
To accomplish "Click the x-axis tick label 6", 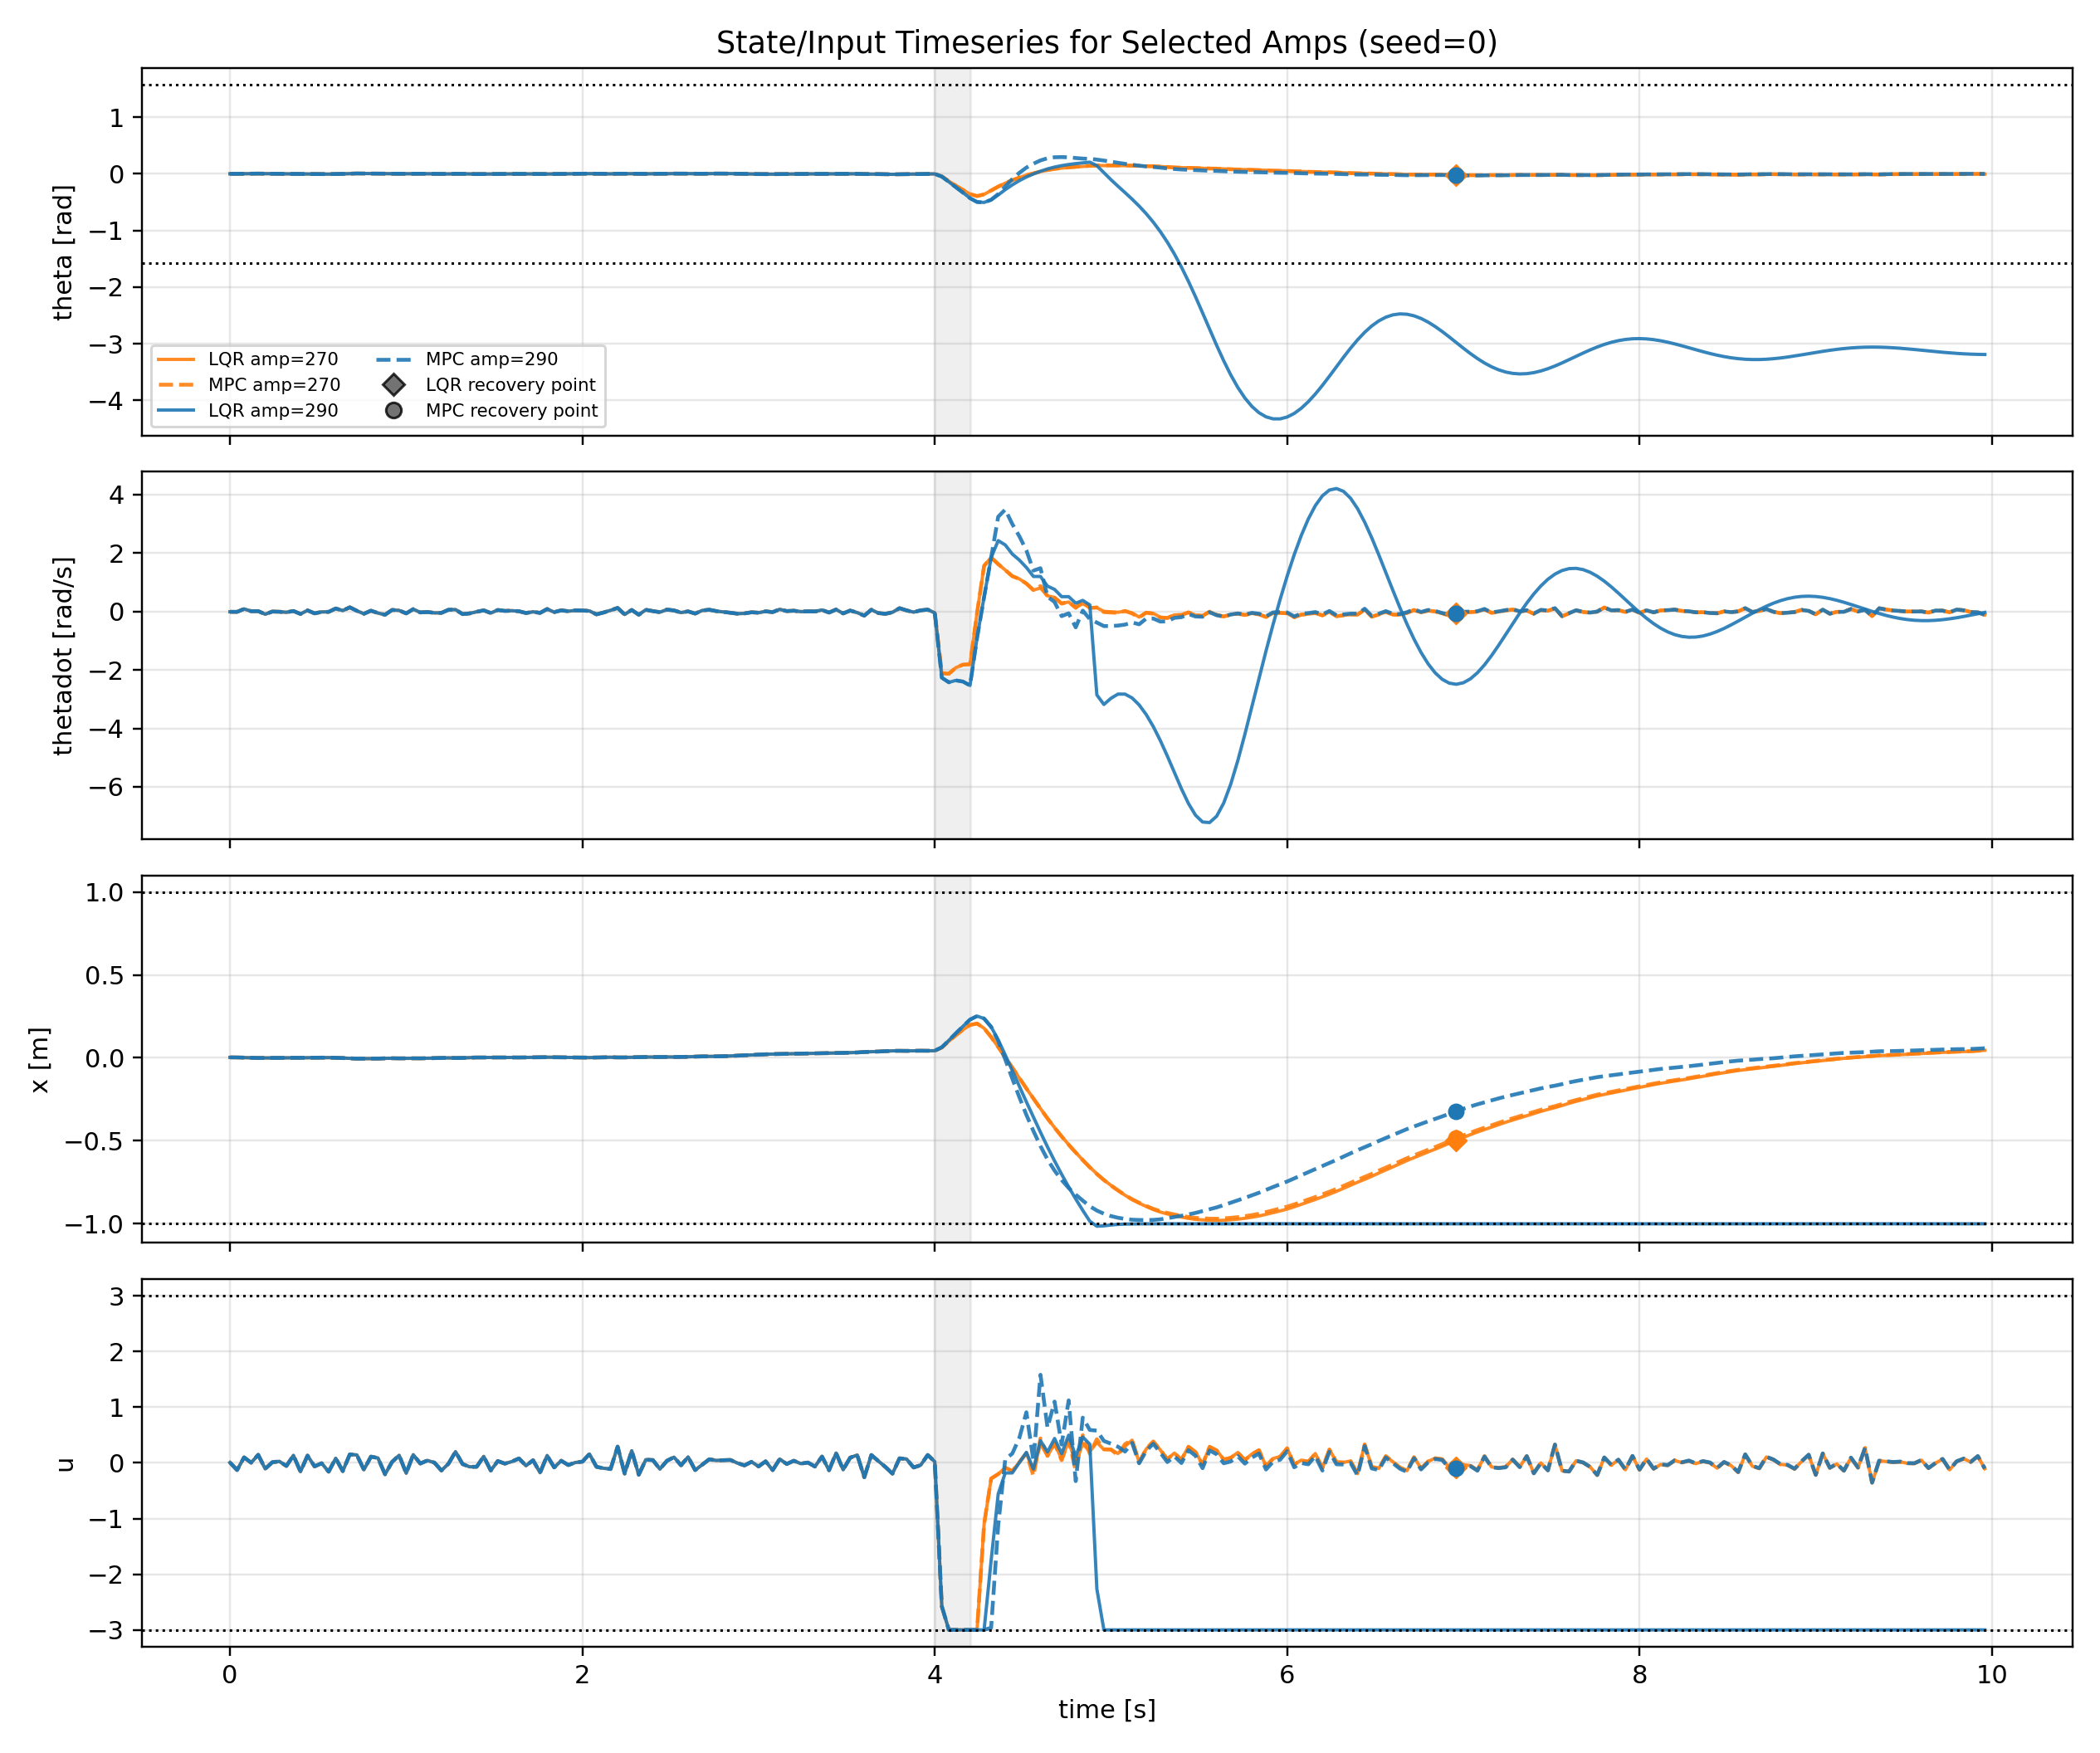I will [1286, 1675].
